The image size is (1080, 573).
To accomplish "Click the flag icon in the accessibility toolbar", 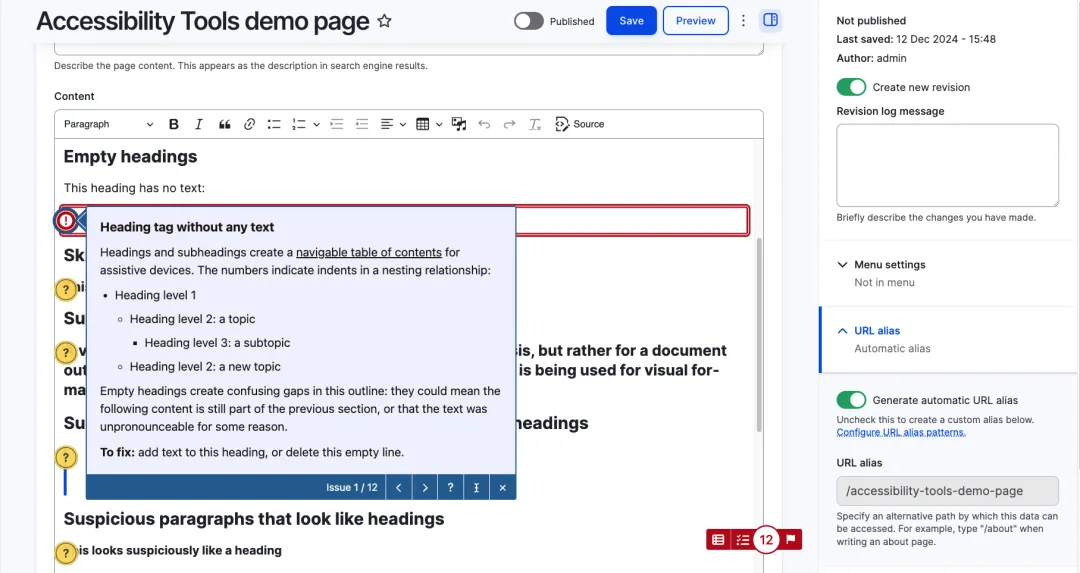I will (x=791, y=539).
